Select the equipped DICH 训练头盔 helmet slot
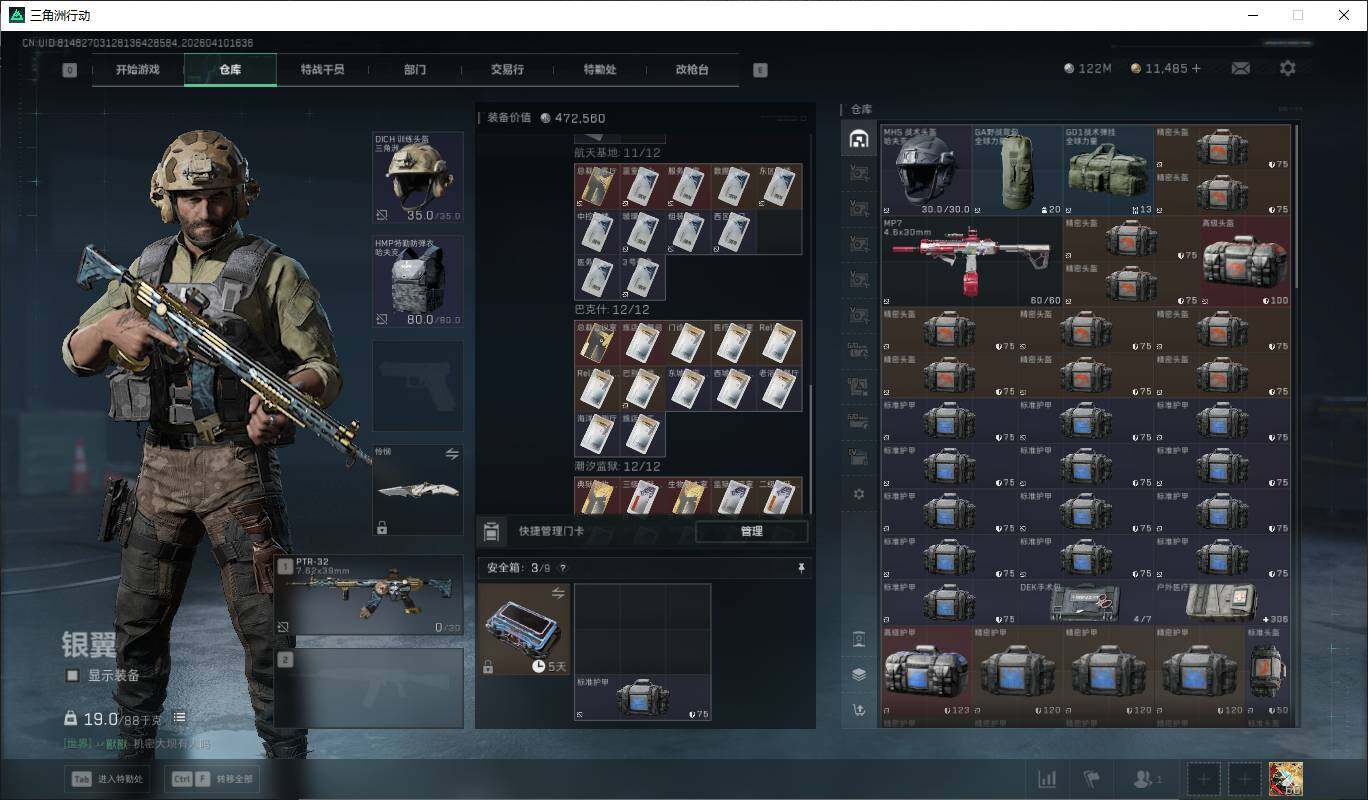The width and height of the screenshot is (1368, 800). coord(418,177)
